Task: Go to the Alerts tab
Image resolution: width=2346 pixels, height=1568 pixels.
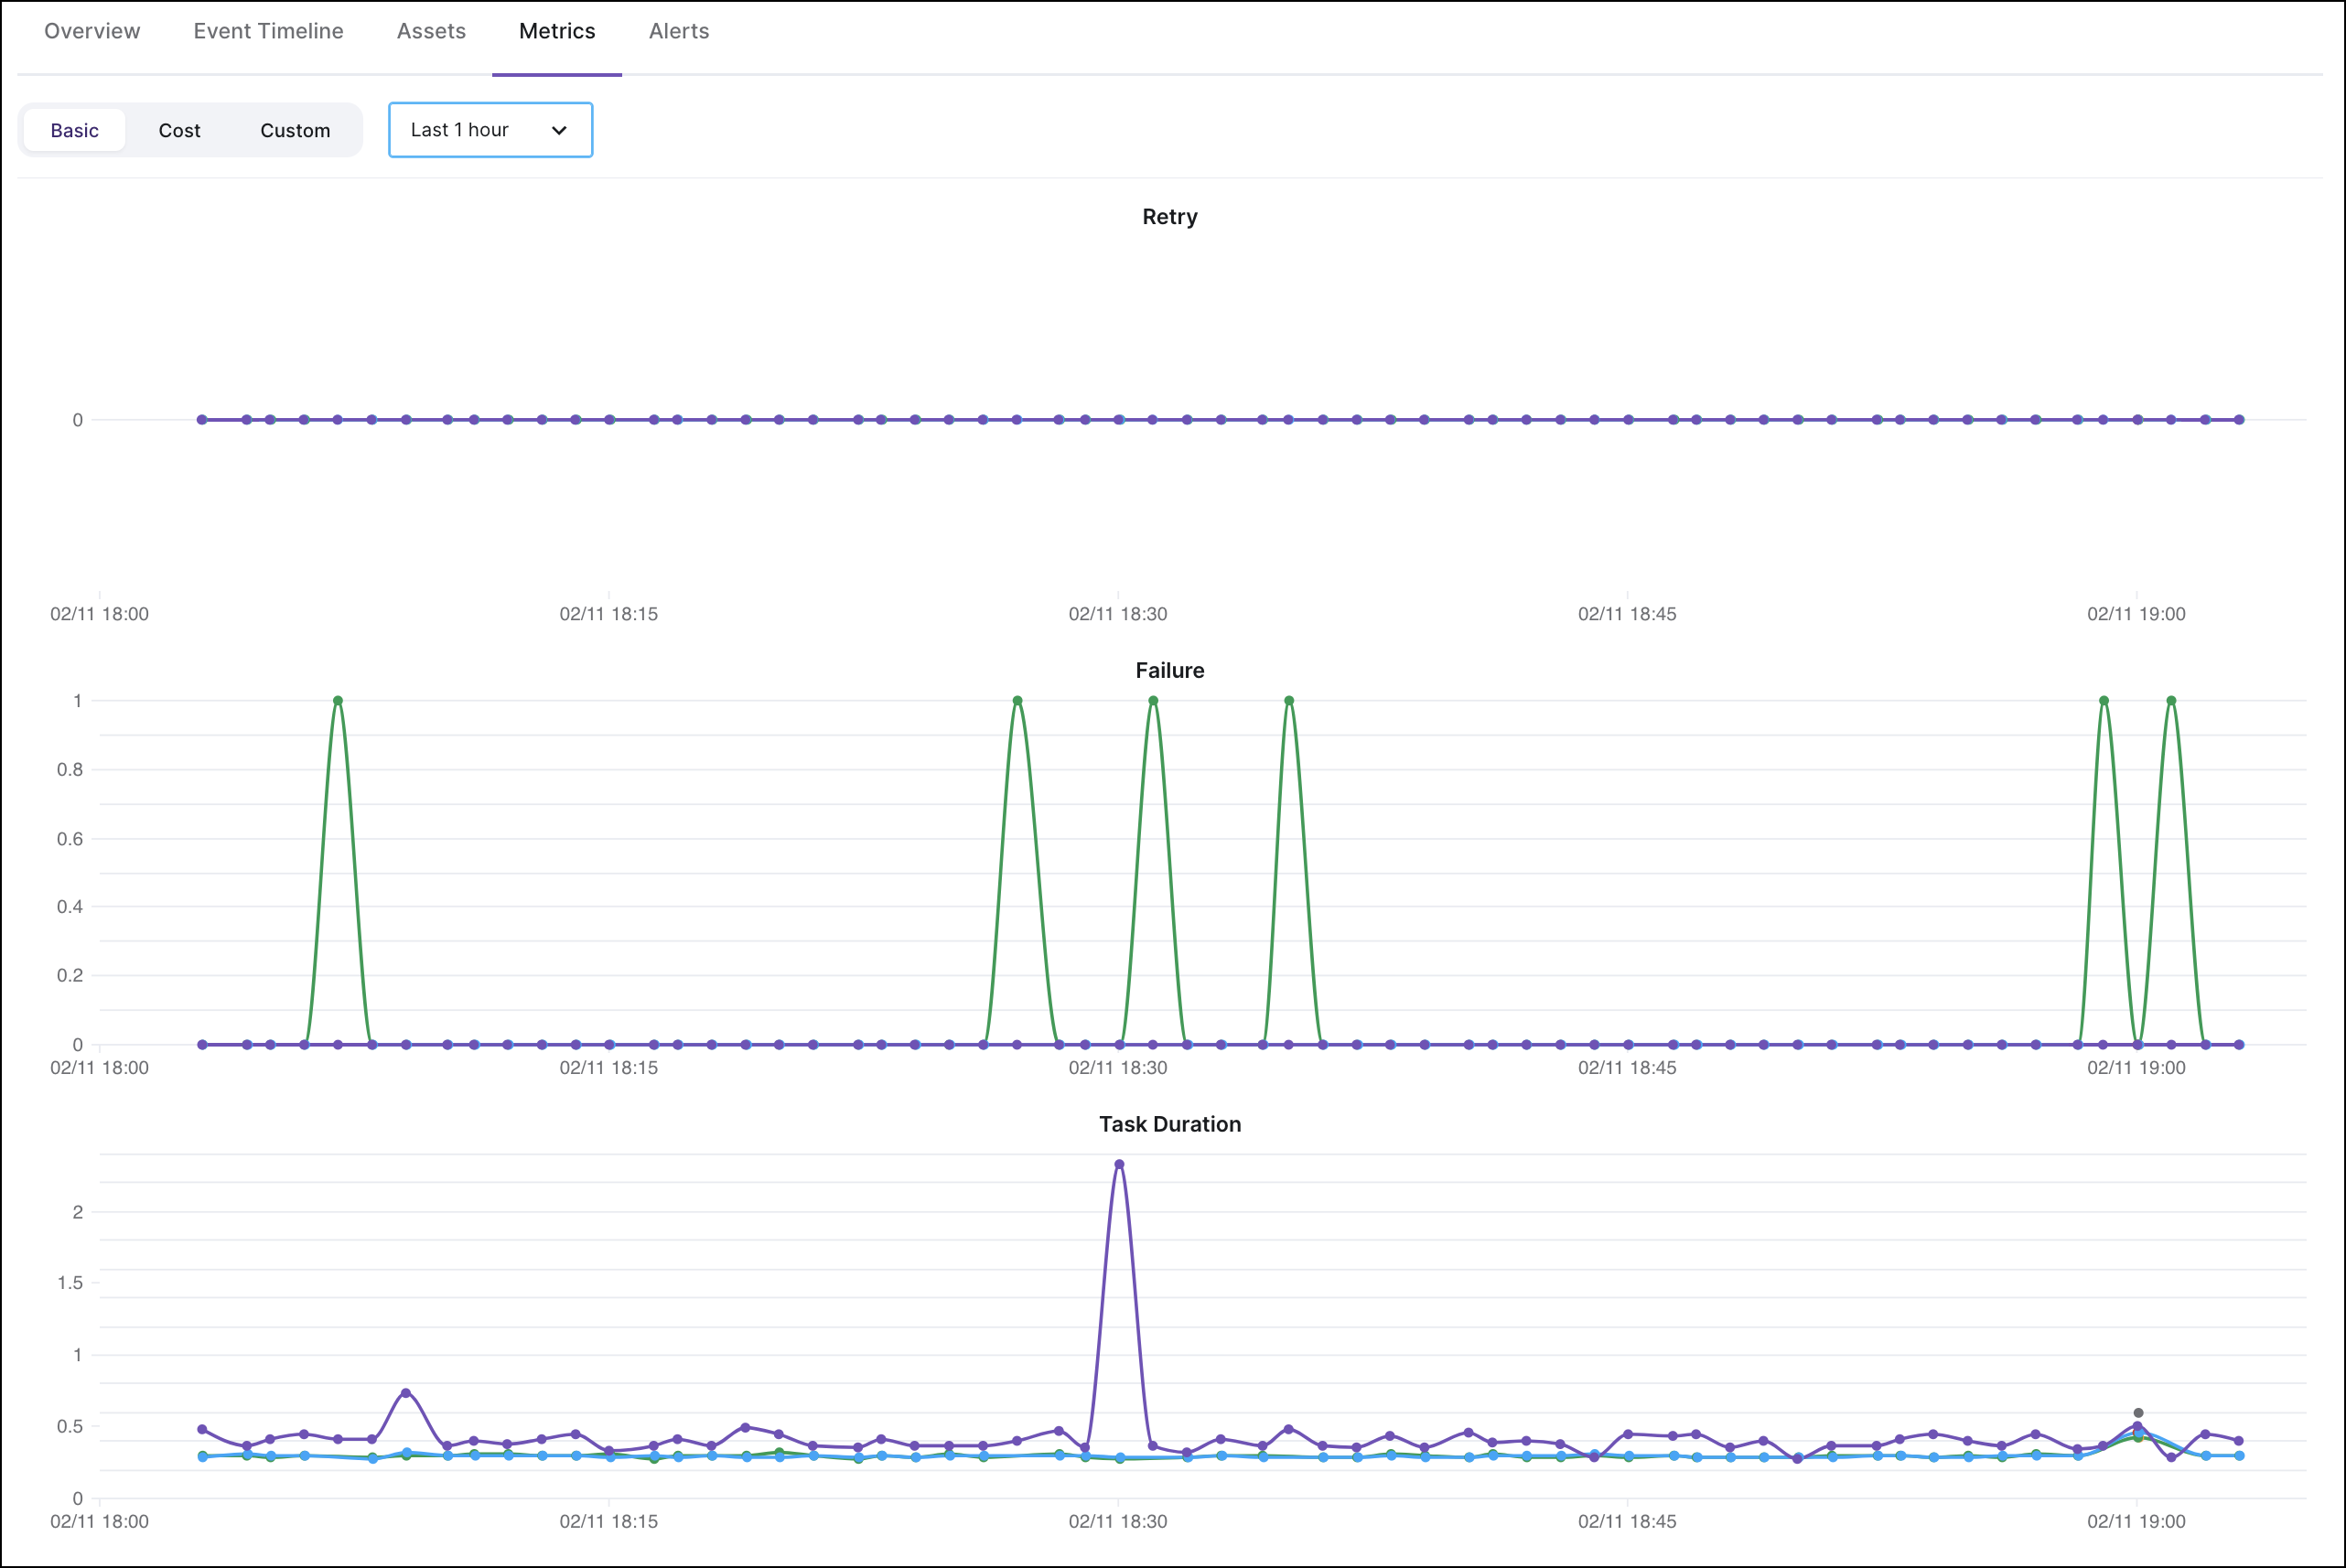Action: (x=678, y=31)
